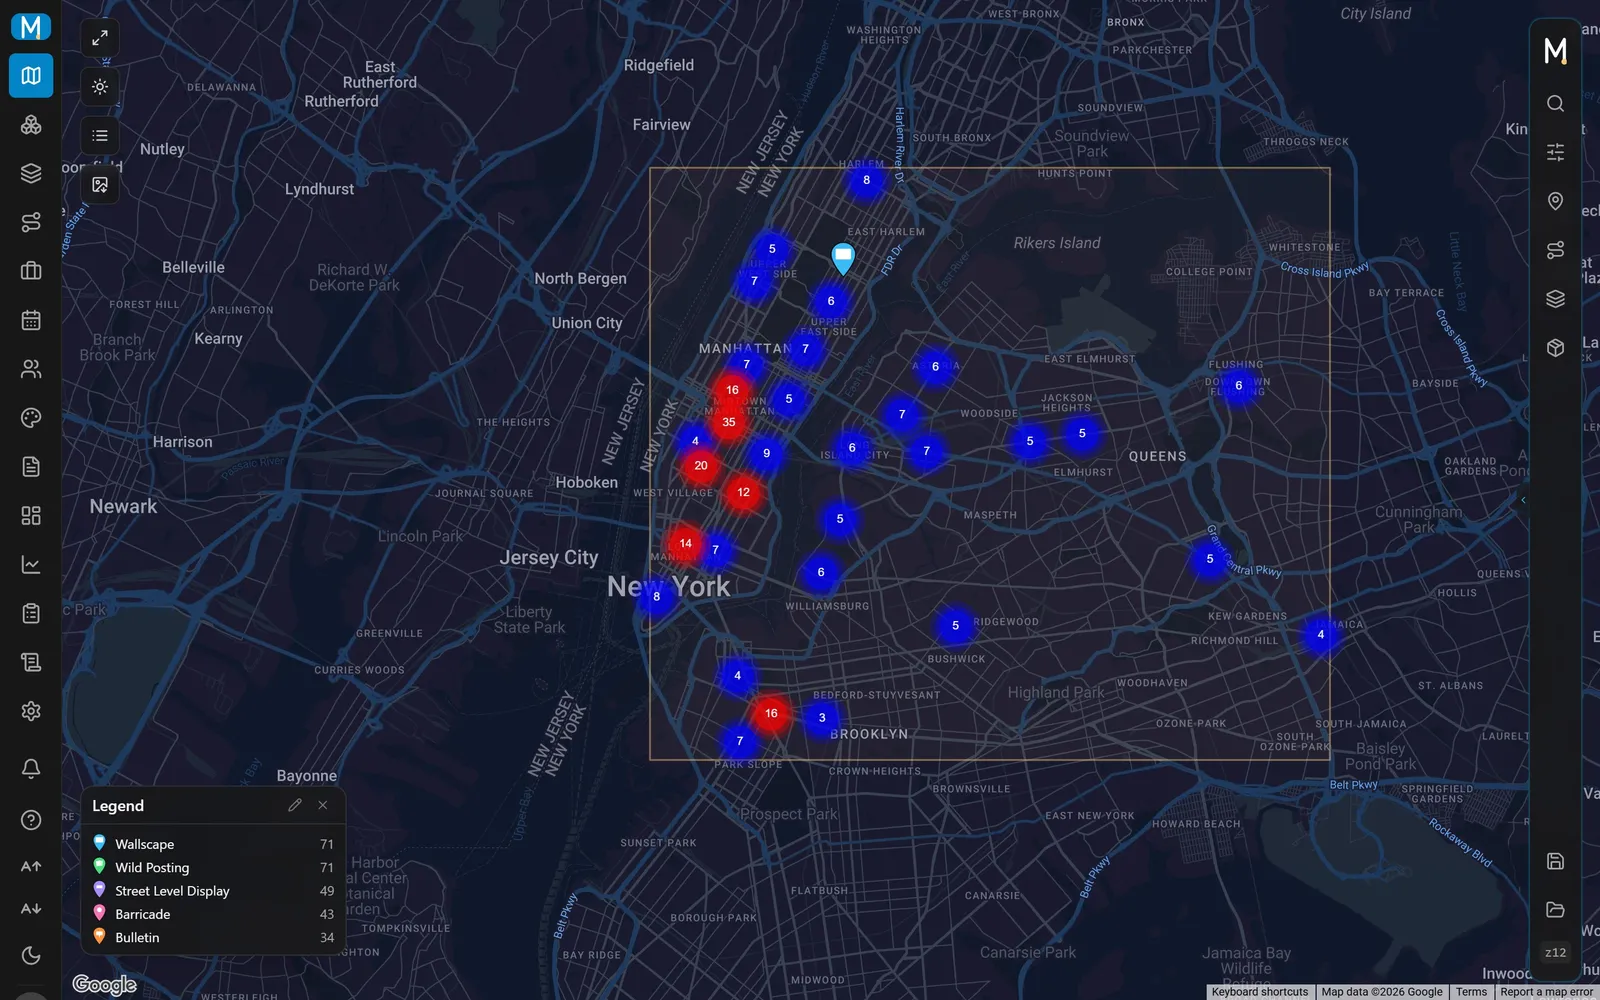1600x1000 pixels.
Task: Select the Wallscape row in the Legend
Action: pos(213,844)
